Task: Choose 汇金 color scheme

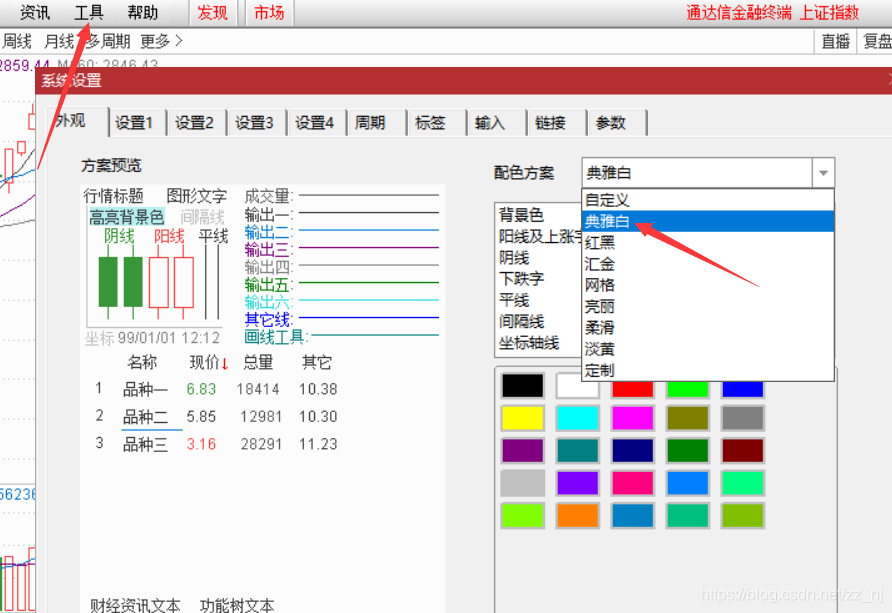Action: click(708, 264)
